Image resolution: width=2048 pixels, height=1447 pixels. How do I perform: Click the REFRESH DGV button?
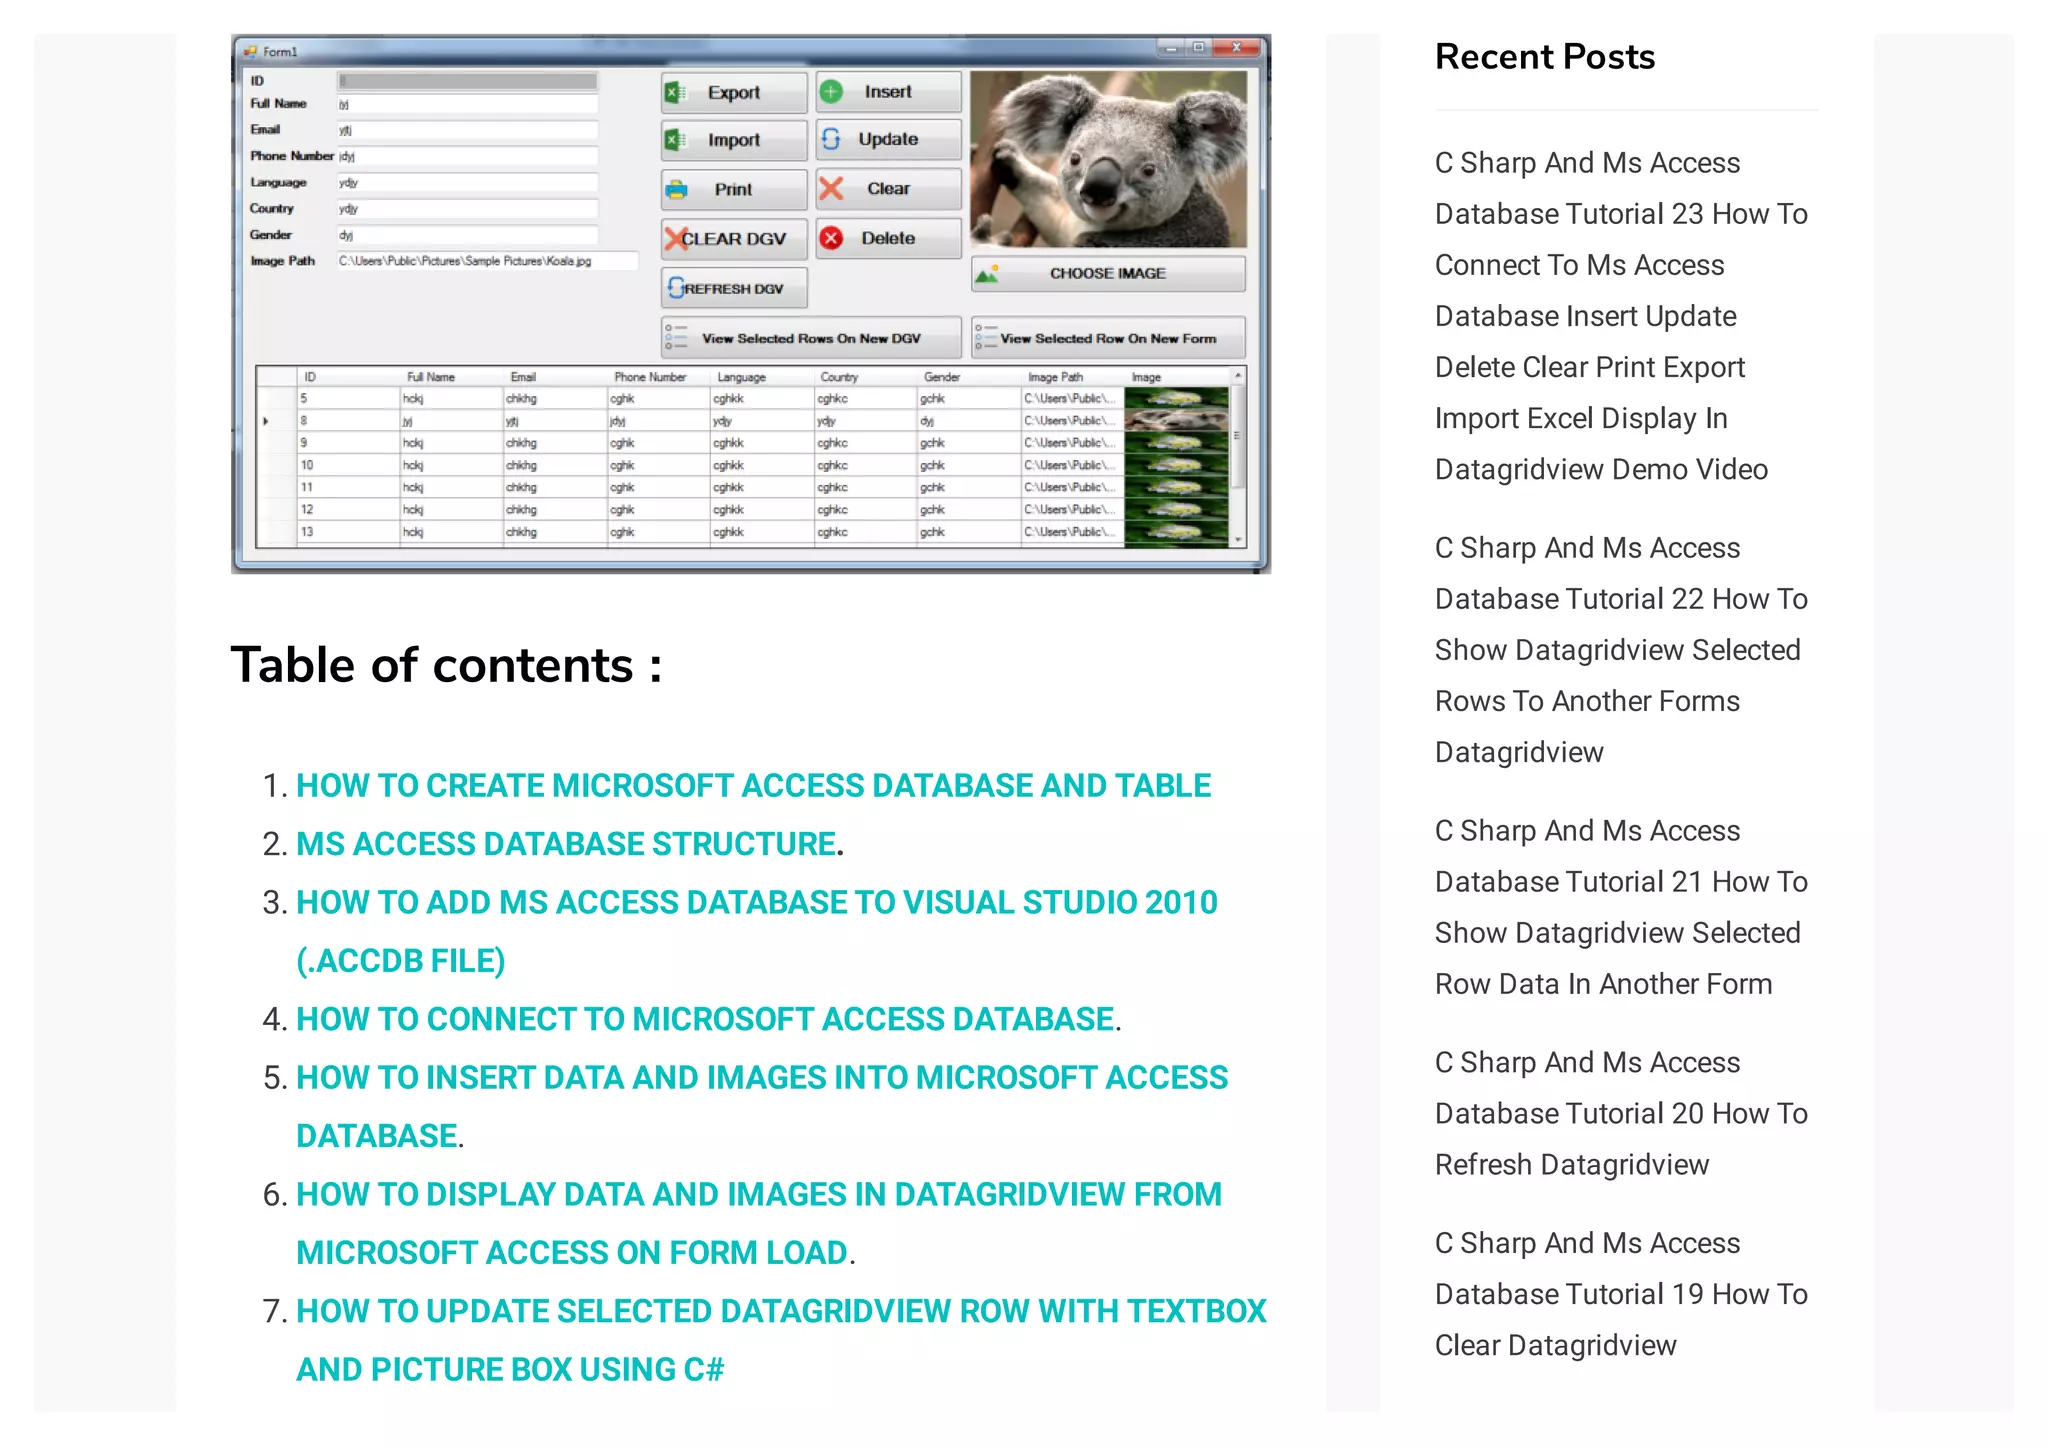(x=733, y=288)
